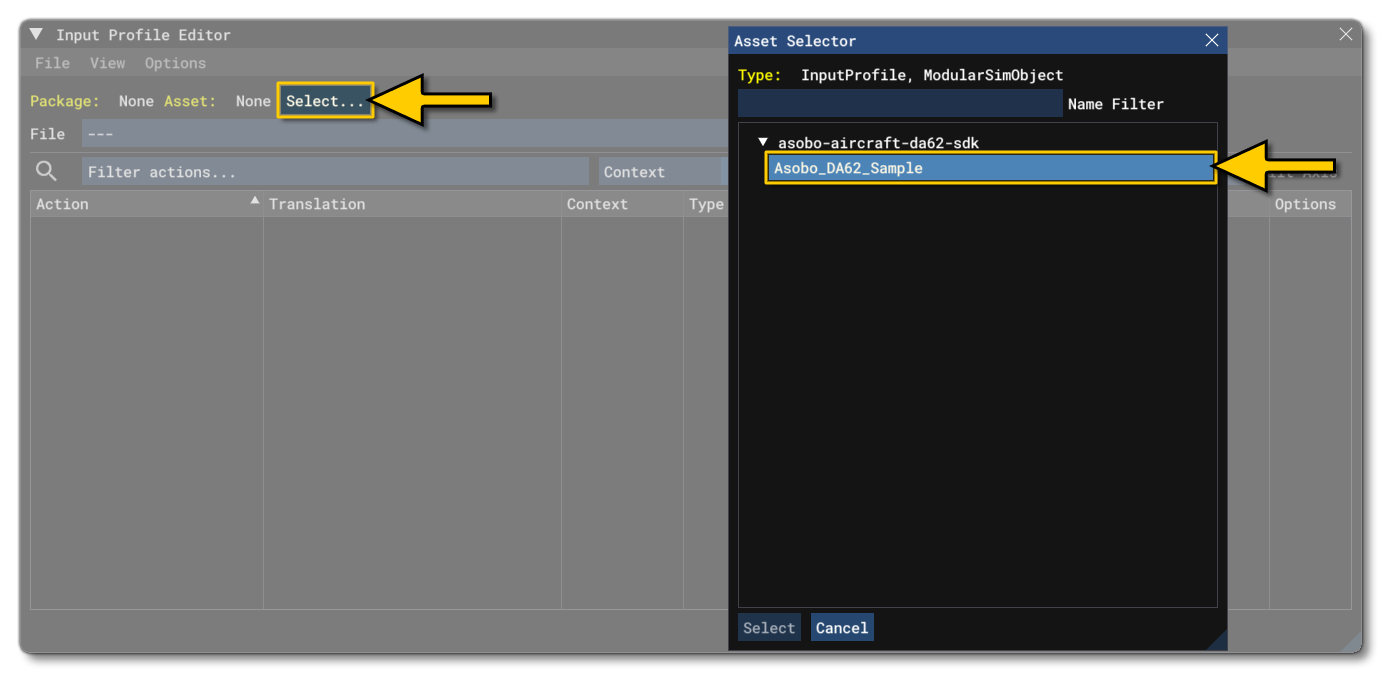Close the Asset Selector with the X icon
The width and height of the screenshot is (1382, 673).
tap(1211, 41)
